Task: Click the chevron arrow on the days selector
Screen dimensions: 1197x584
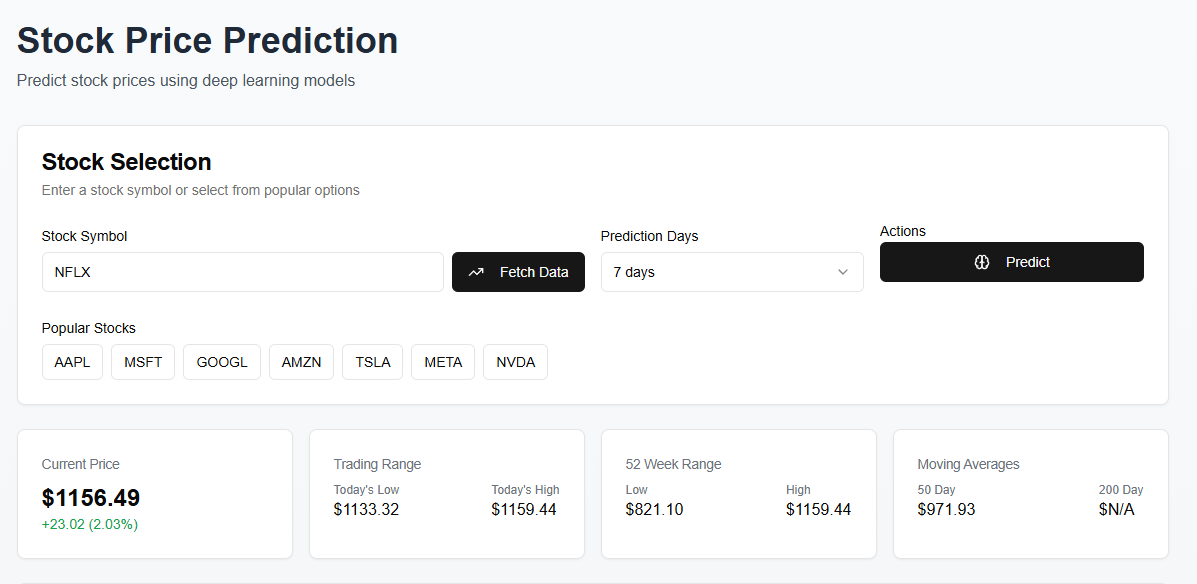Action: tap(843, 272)
